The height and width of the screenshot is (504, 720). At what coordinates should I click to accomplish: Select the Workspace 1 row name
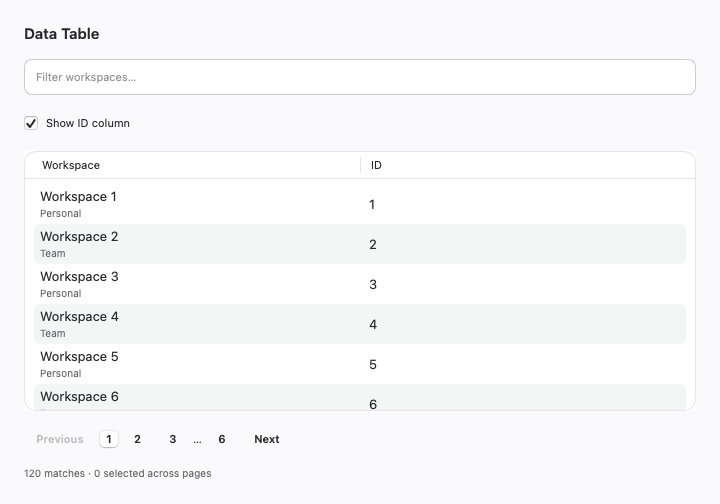click(78, 196)
